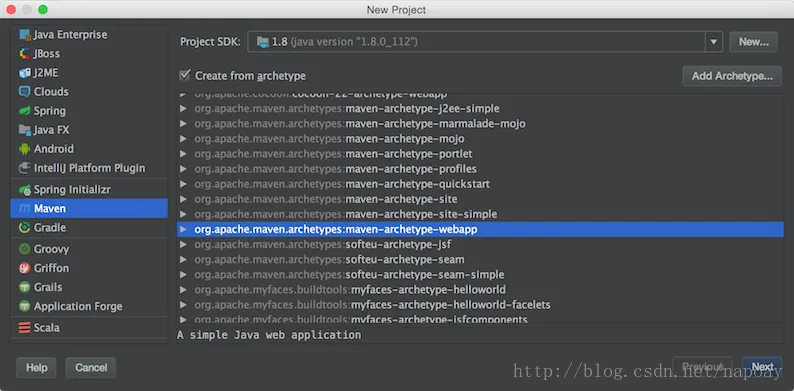Expand myfaces-archetype-helloworld node

183,290
